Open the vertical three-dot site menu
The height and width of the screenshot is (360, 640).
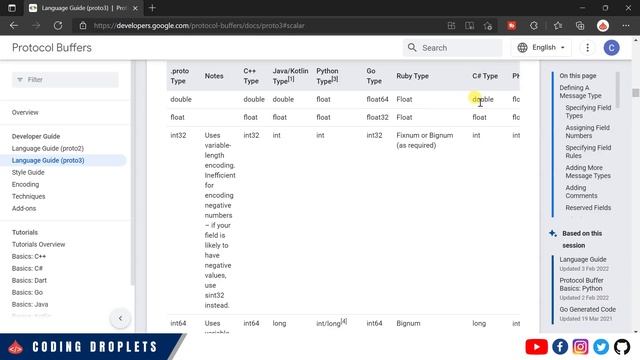(x=587, y=48)
